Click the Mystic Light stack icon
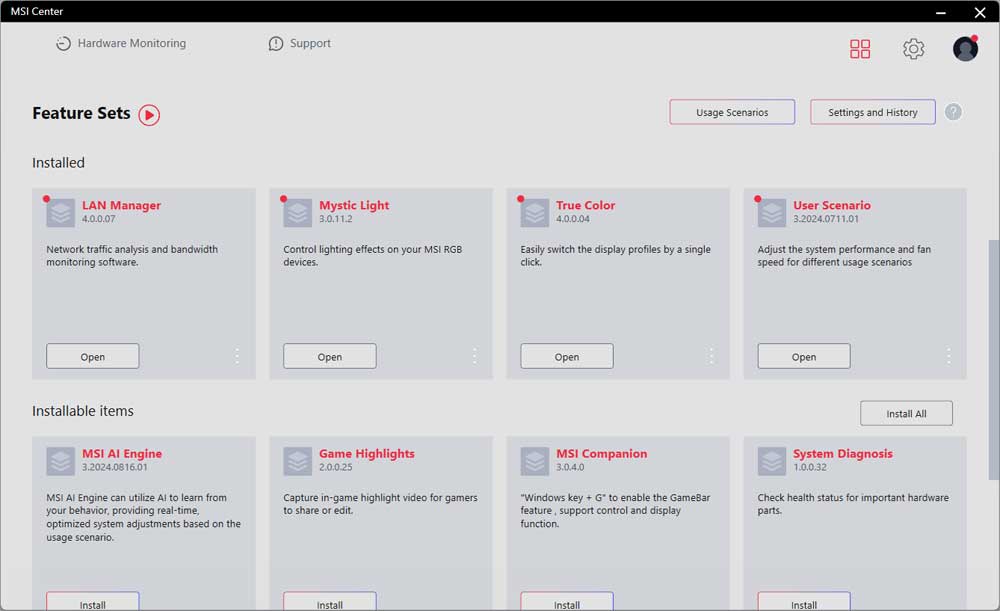 point(298,213)
